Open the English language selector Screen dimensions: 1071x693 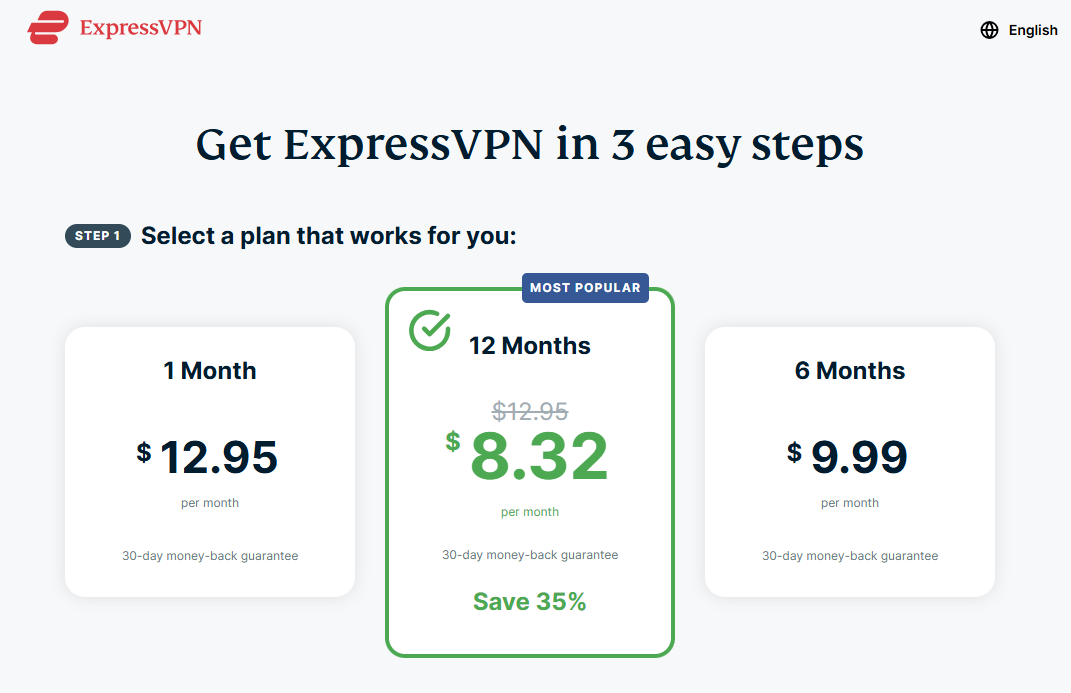[1018, 30]
